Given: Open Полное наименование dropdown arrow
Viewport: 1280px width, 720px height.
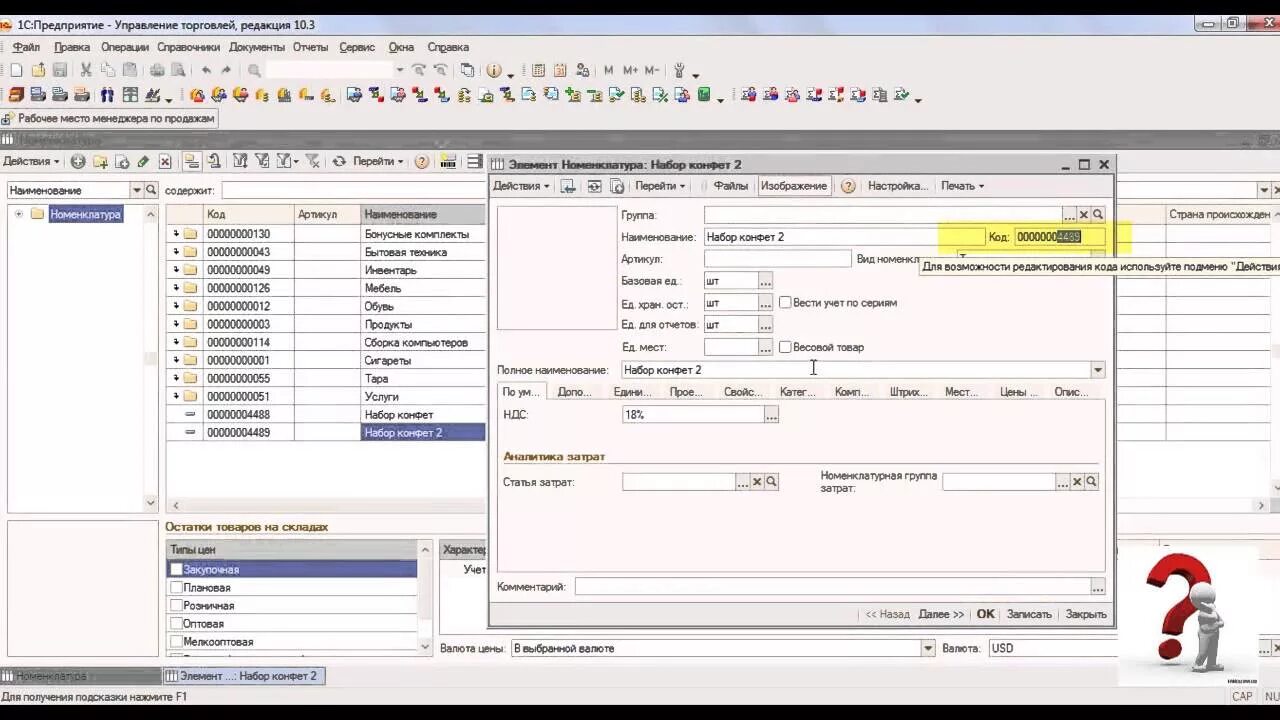Looking at the screenshot, I should 1097,370.
